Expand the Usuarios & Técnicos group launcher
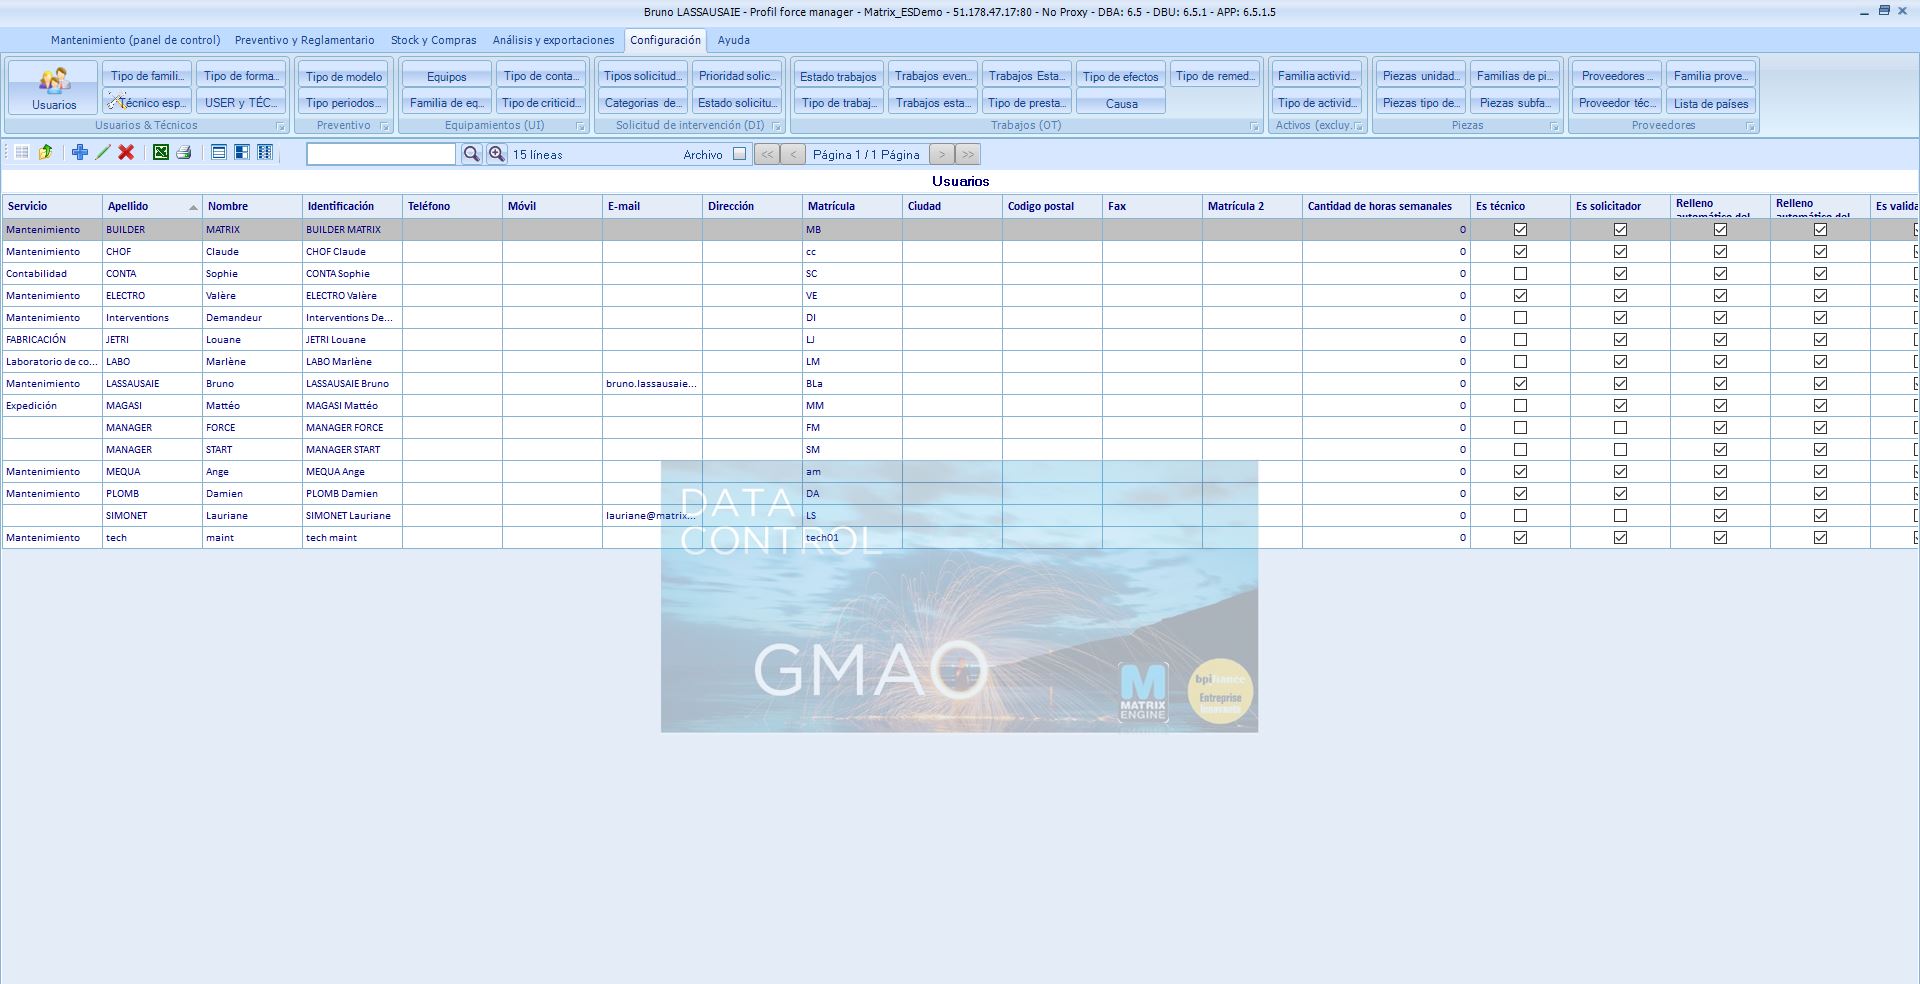The image size is (1920, 984). click(x=280, y=127)
